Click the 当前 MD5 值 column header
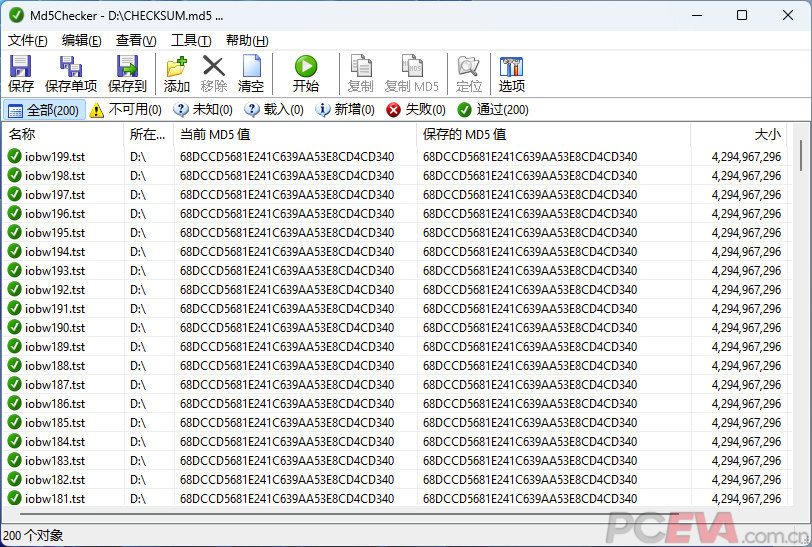Viewport: 812px width, 547px height. click(295, 134)
